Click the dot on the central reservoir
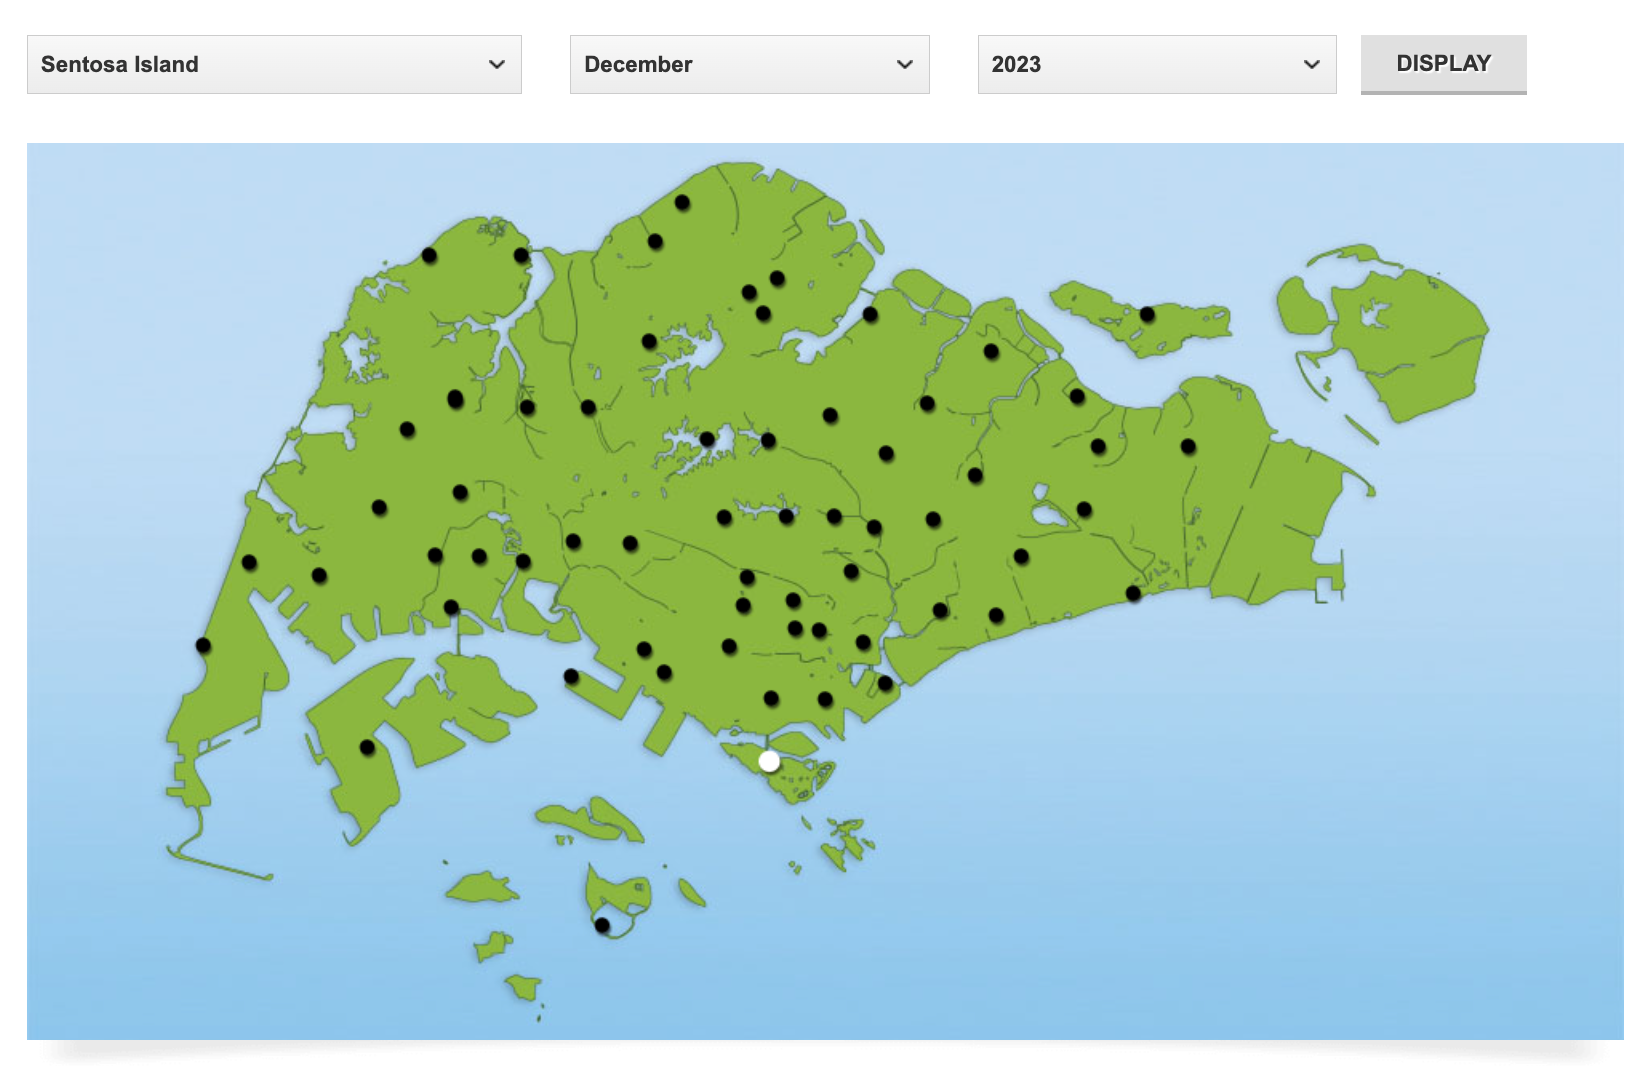1644x1066 pixels. coord(707,439)
